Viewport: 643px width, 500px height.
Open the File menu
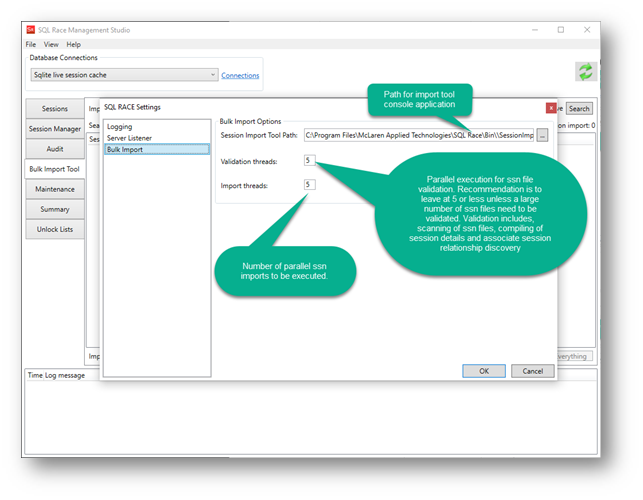(31, 44)
